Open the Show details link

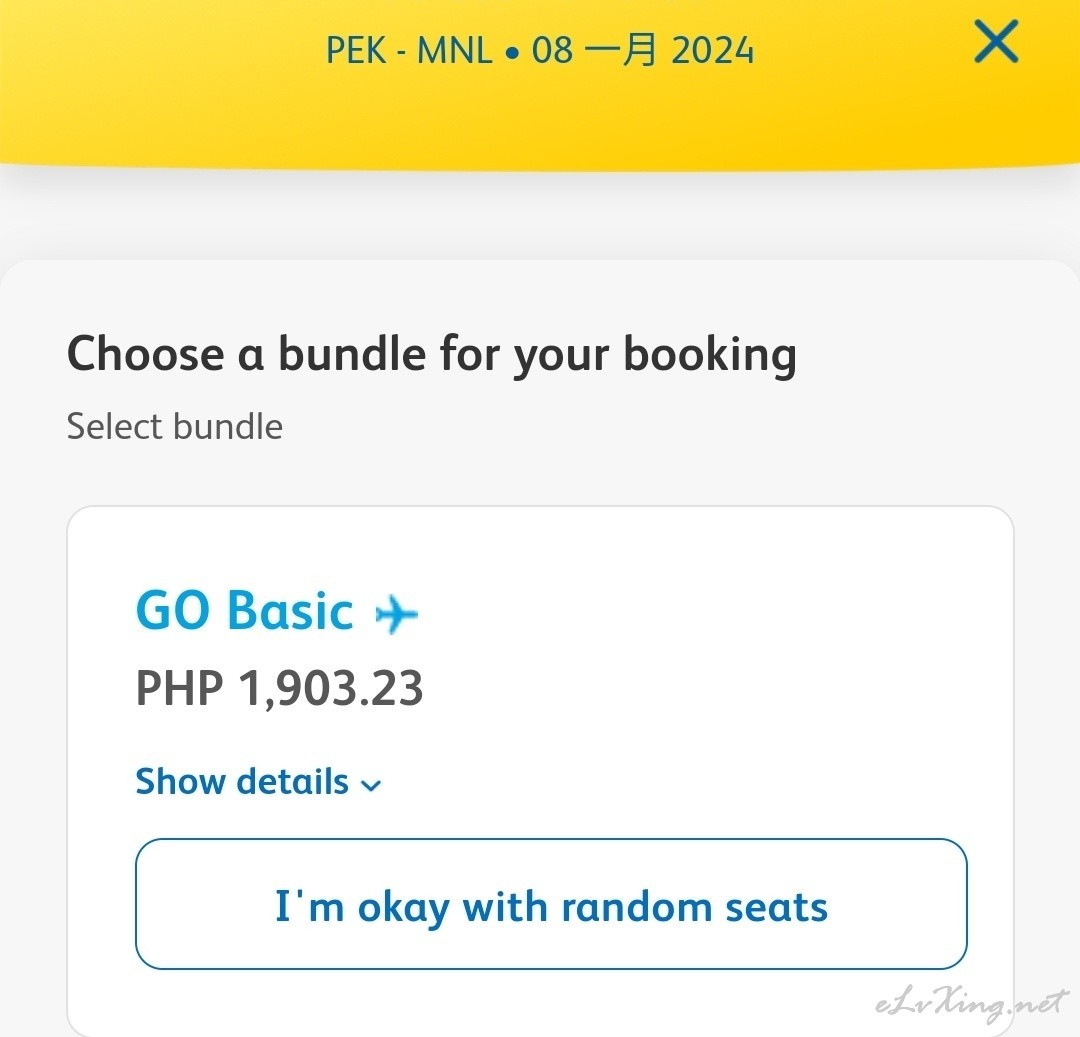tap(258, 782)
